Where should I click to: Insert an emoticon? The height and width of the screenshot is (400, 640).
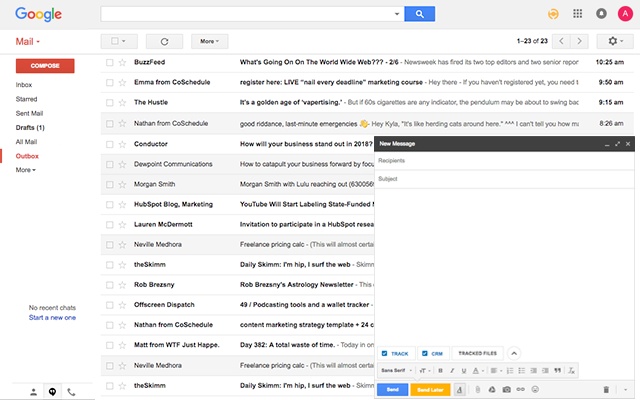click(x=535, y=389)
